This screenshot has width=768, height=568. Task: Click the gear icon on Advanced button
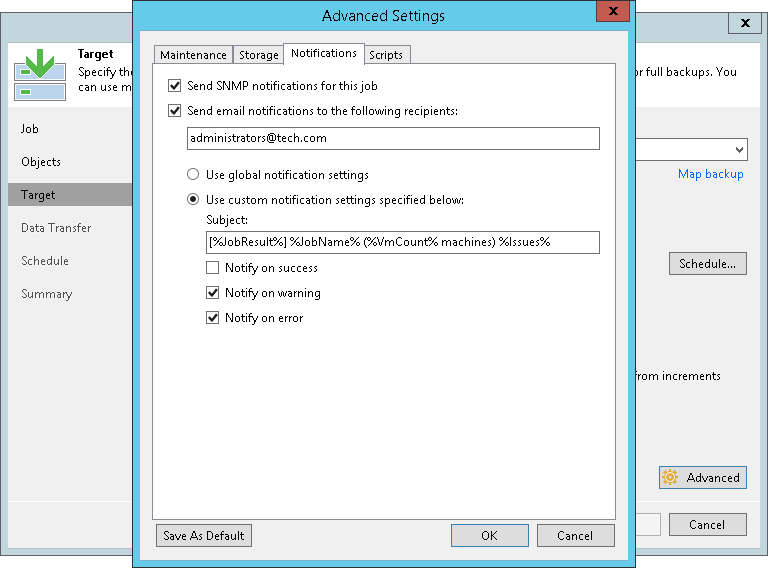pyautogui.click(x=670, y=477)
